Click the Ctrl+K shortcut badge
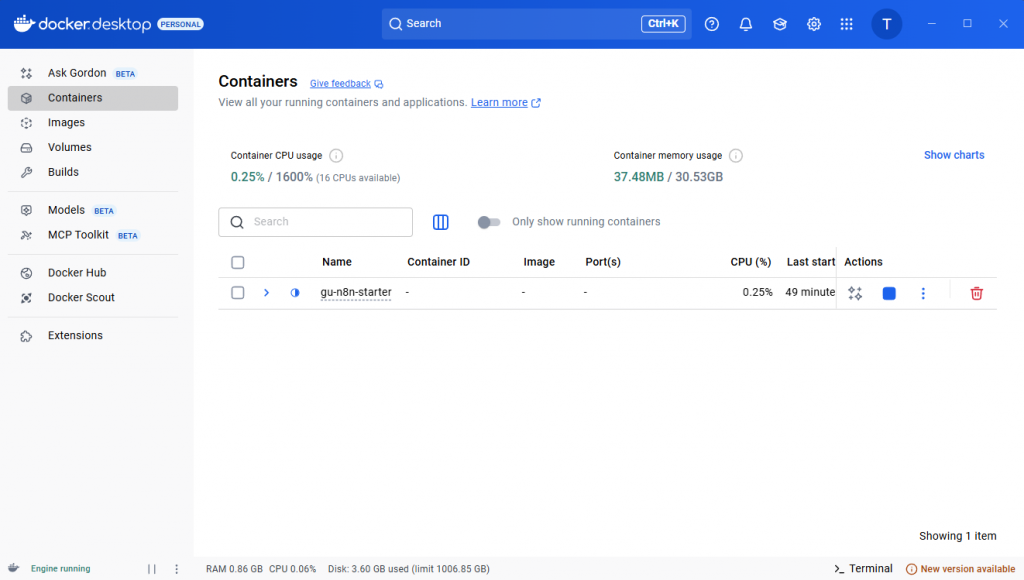 663,24
